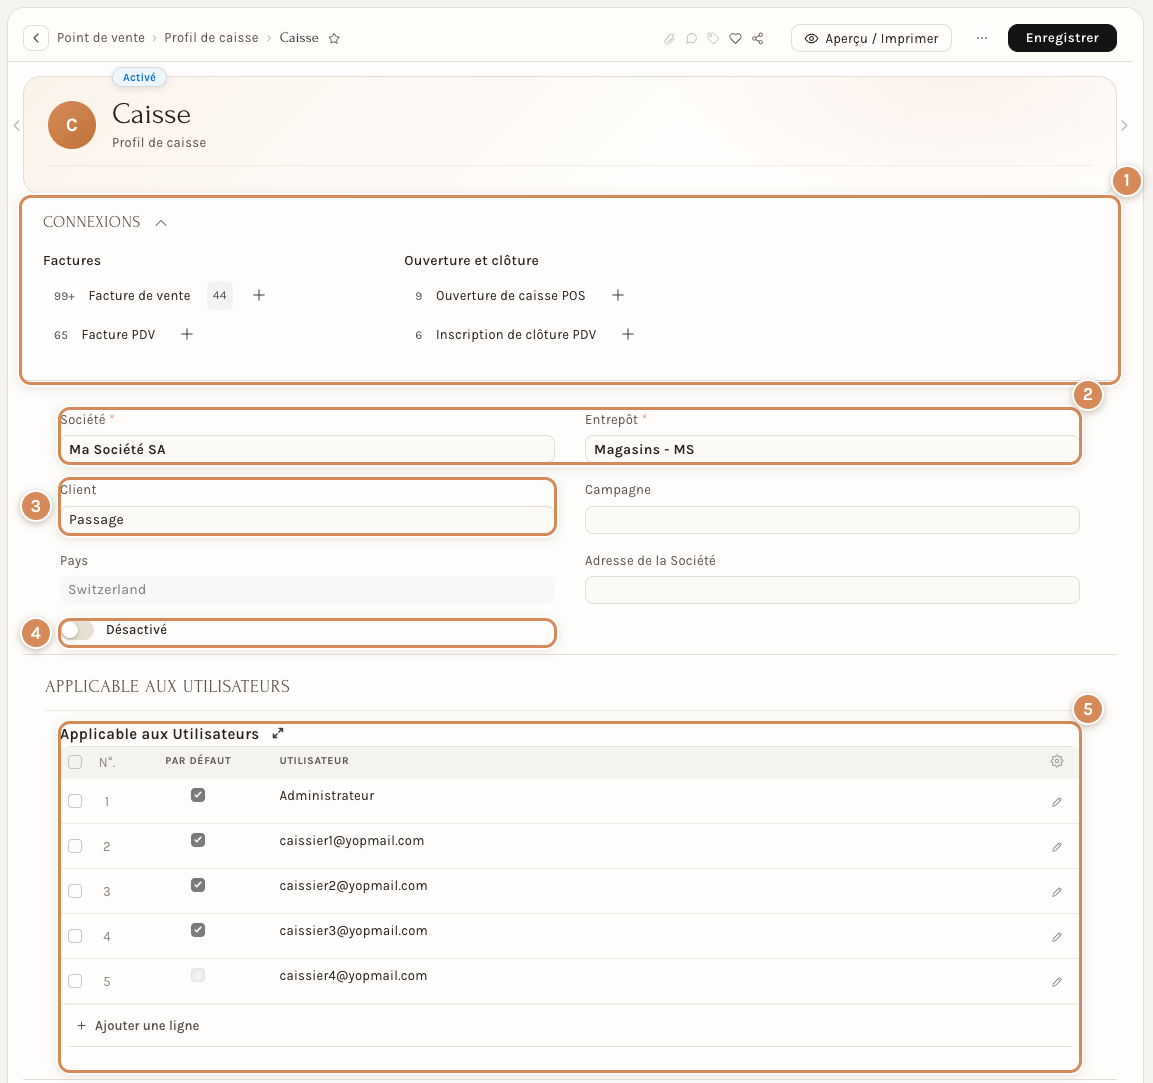Click the empty Campagne field
1153x1083 pixels.
pos(832,520)
